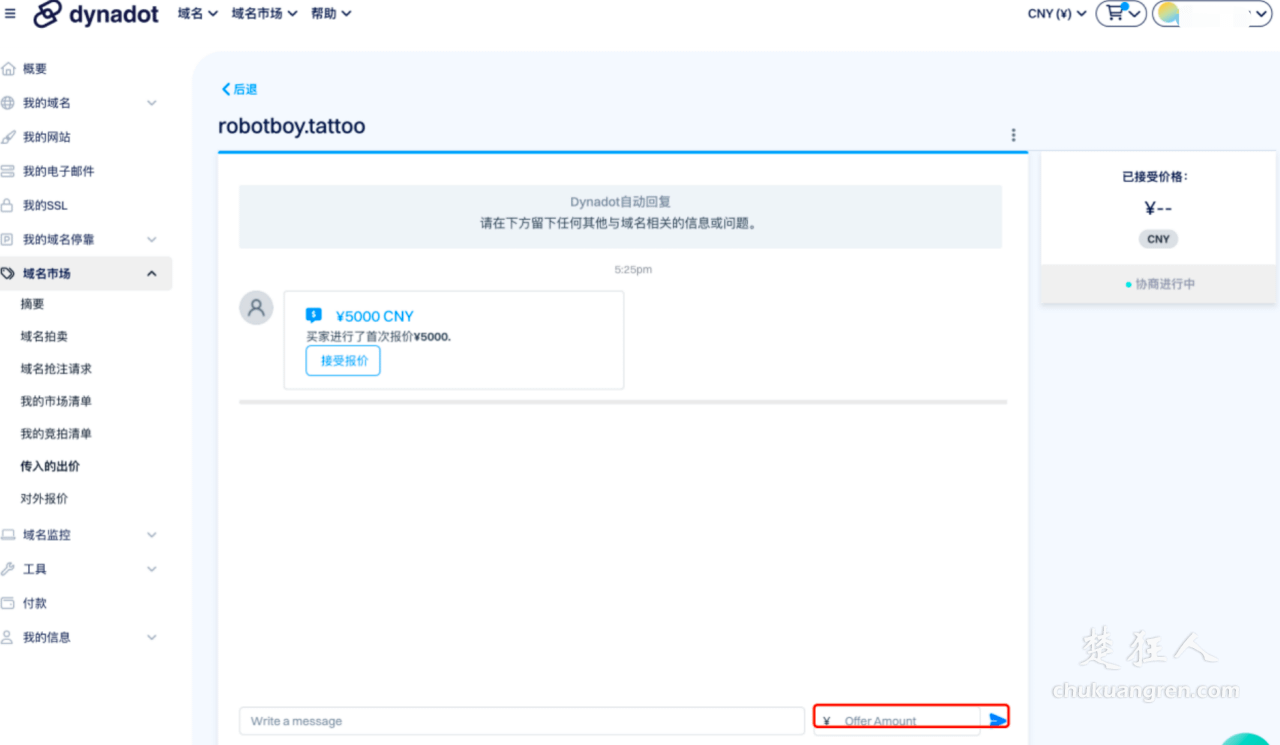Expand the 我的域名 sidebar section
This screenshot has height=745, width=1280.
[x=151, y=102]
